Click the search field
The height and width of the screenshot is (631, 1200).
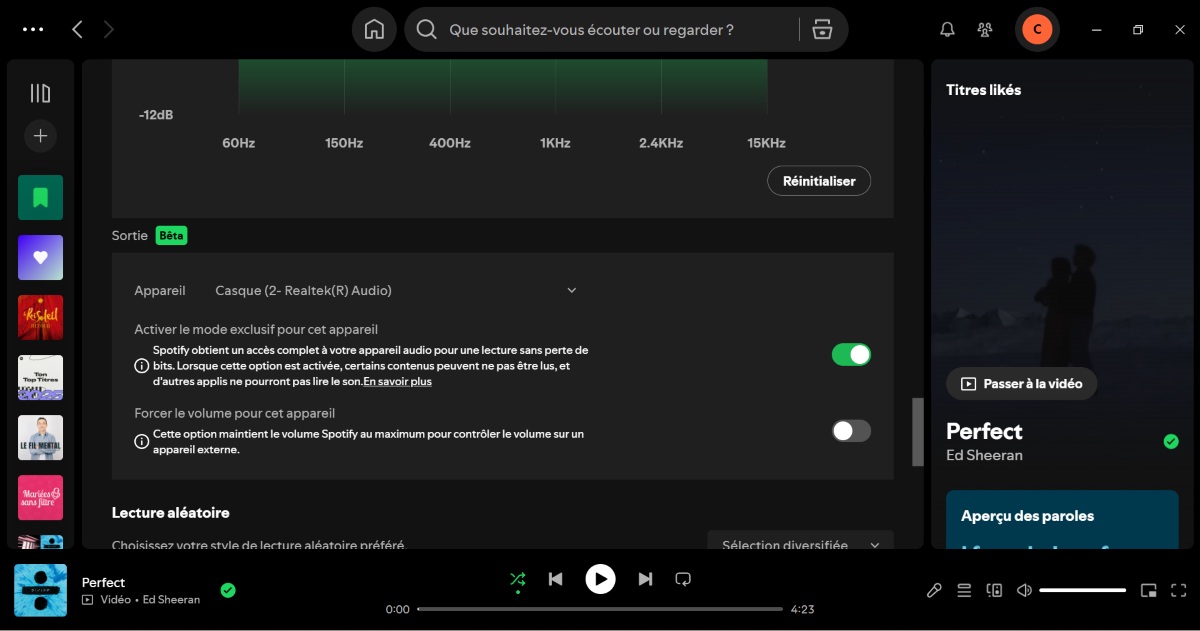pyautogui.click(x=600, y=29)
